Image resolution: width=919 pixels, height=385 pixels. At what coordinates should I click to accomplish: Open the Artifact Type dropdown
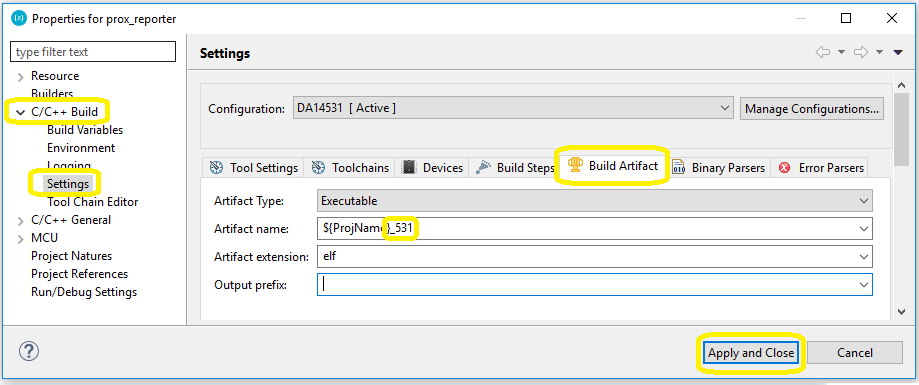[594, 200]
